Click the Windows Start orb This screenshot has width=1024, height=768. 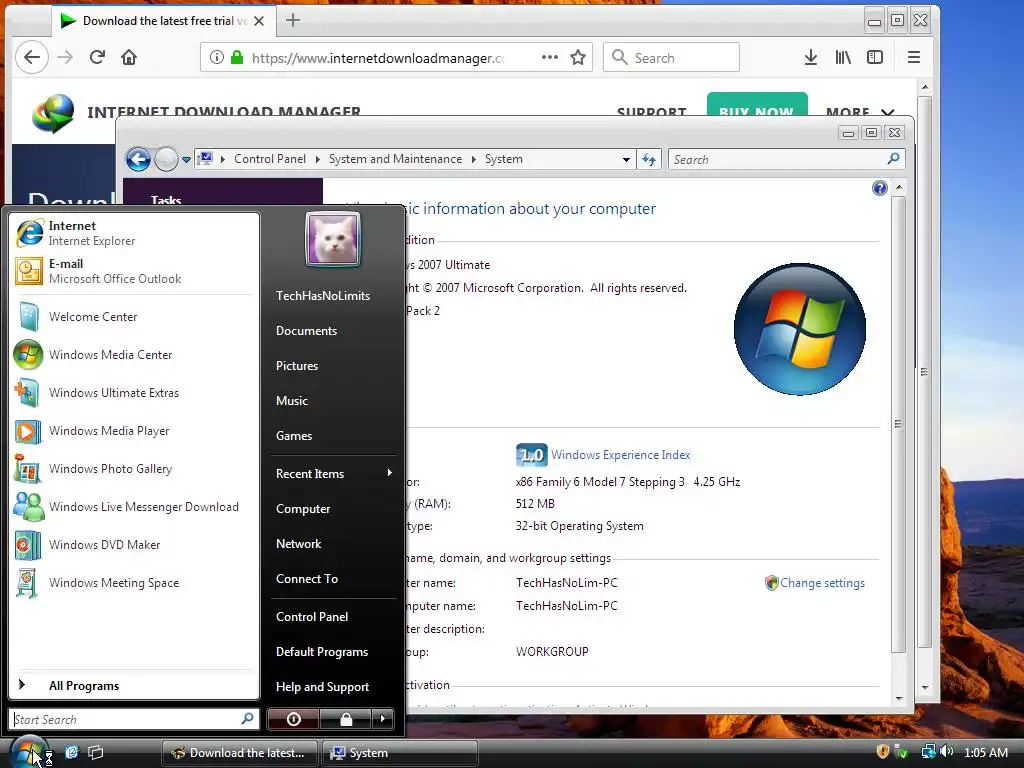[x=29, y=752]
